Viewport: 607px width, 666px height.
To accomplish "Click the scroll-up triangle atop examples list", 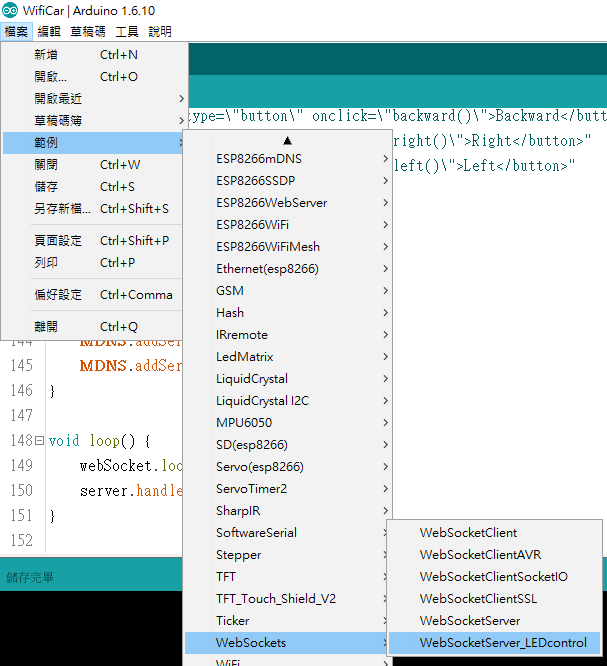I will (288, 140).
